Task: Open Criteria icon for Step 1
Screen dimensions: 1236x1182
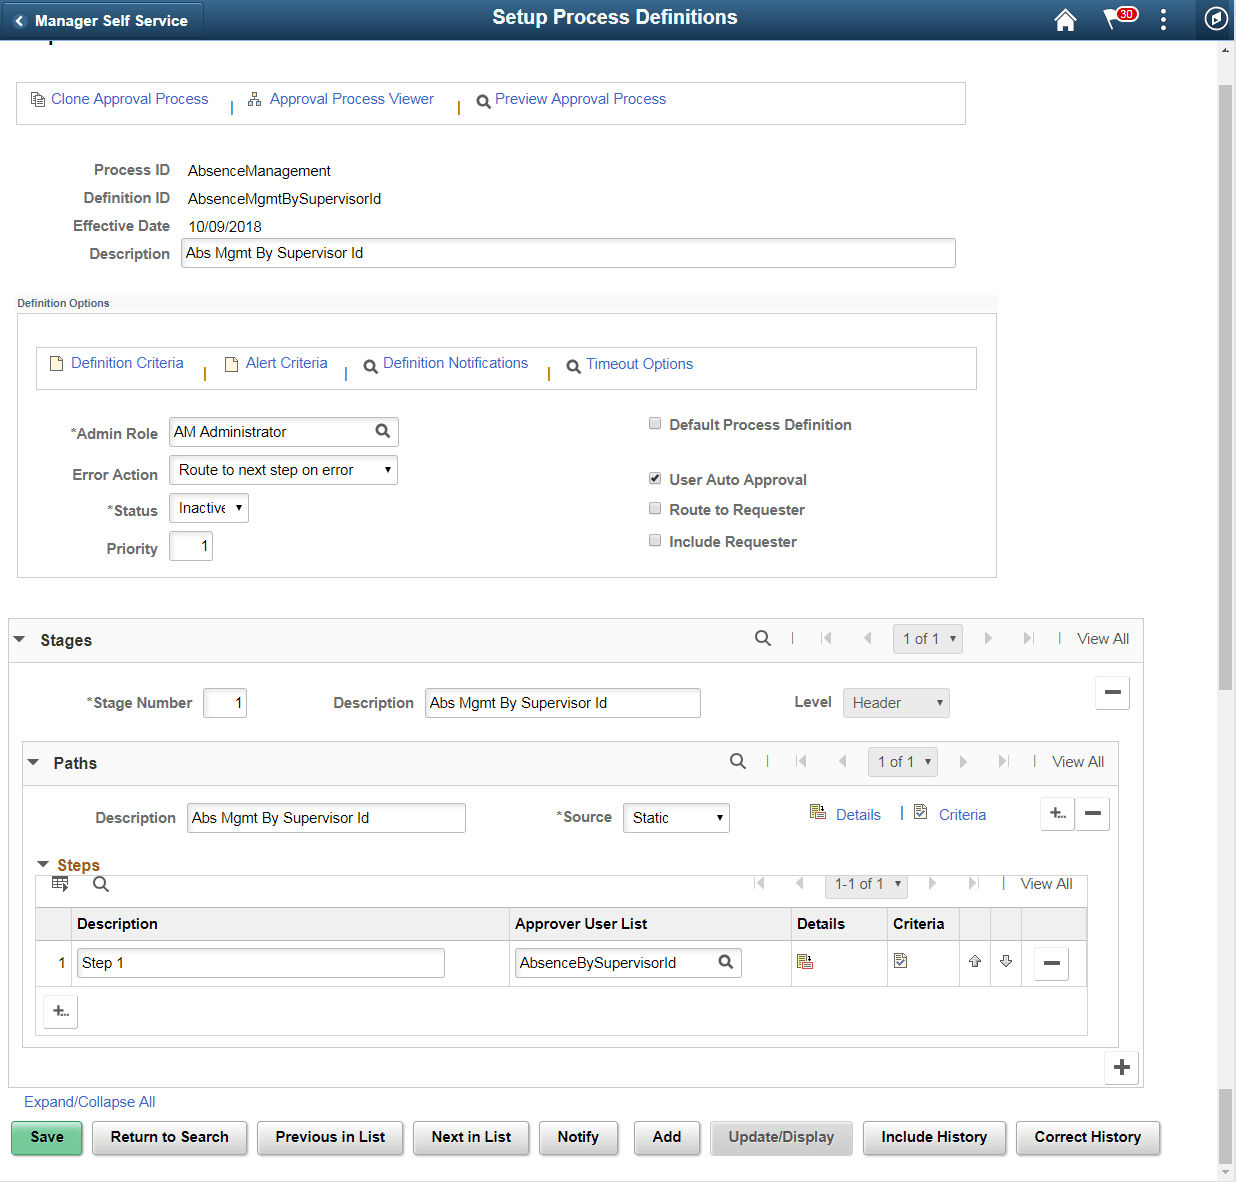Action: coord(900,960)
